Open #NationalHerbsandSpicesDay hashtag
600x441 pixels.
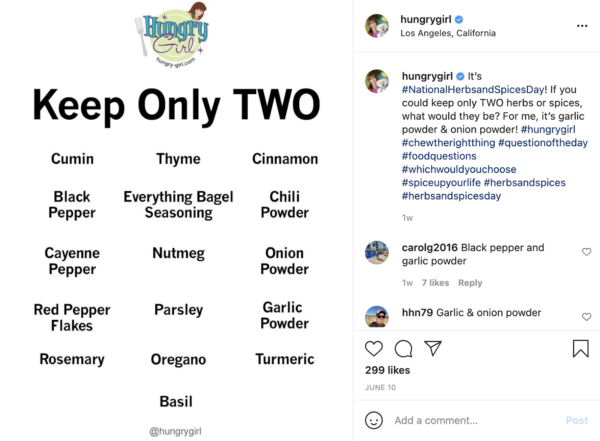(x=474, y=90)
